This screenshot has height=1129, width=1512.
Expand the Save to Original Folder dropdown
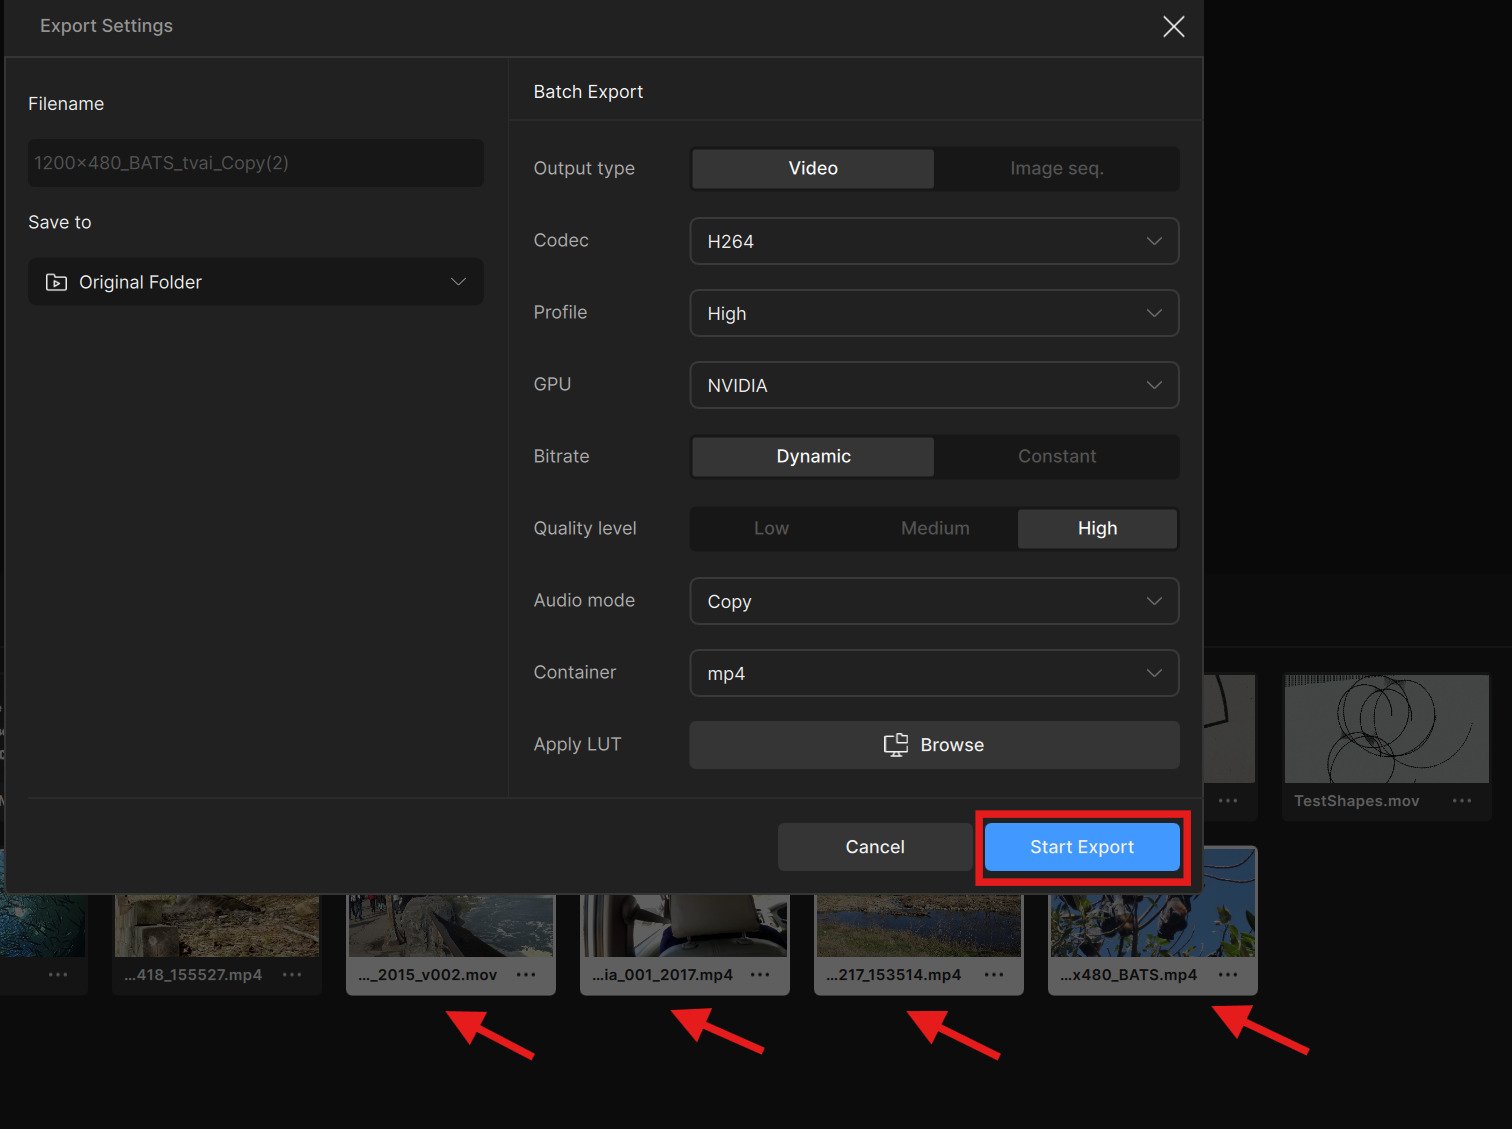point(256,282)
